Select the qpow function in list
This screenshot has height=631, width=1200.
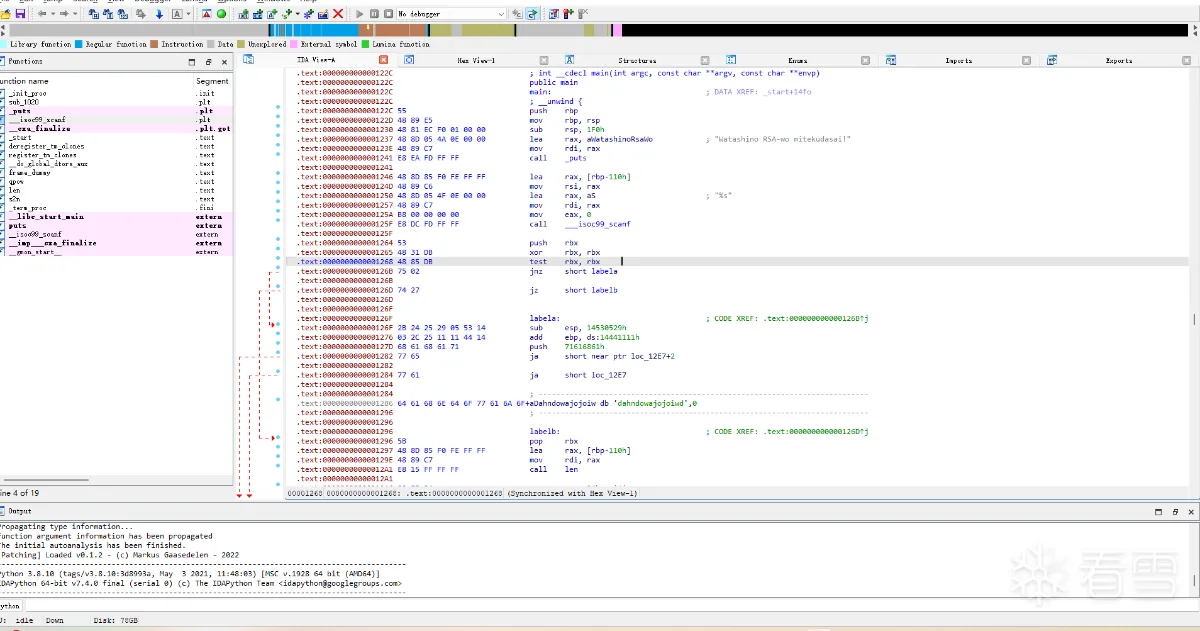pyautogui.click(x=16, y=181)
